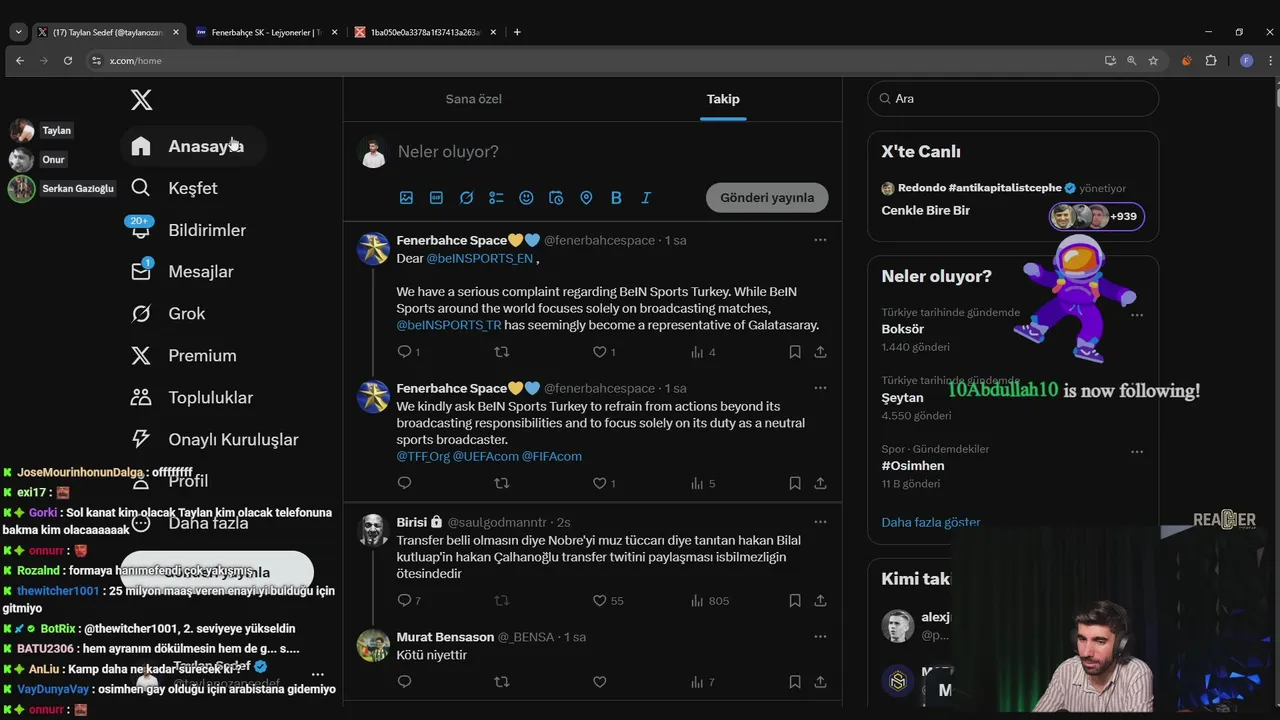Click the Ara search field
The image size is (1280, 720).
[x=1013, y=99]
